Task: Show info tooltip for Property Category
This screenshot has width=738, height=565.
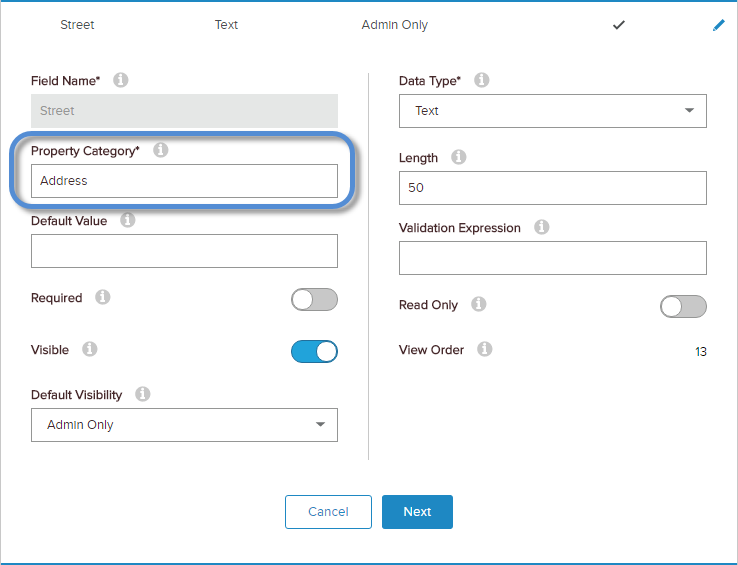Action: pos(160,150)
